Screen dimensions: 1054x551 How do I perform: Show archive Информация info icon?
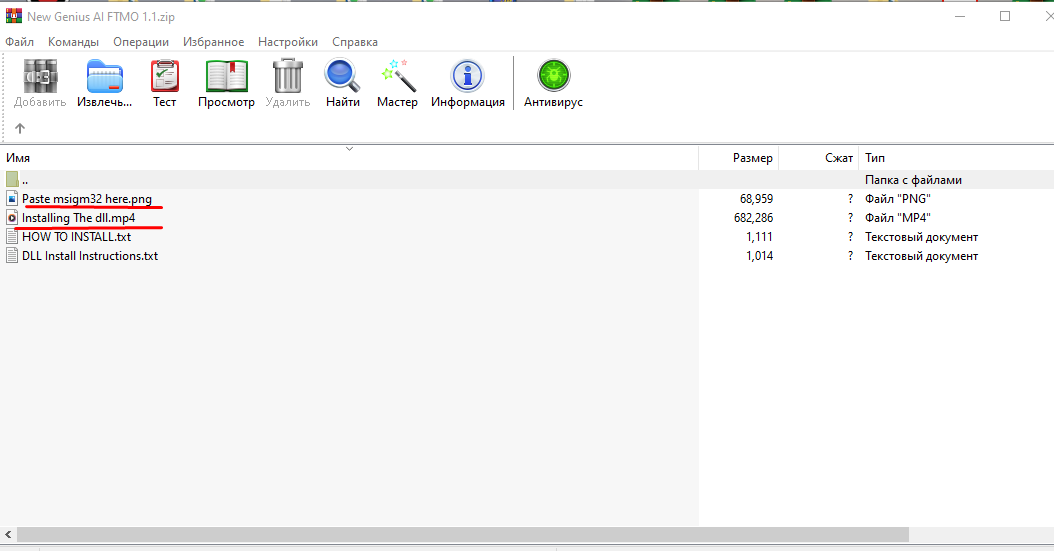tap(467, 76)
